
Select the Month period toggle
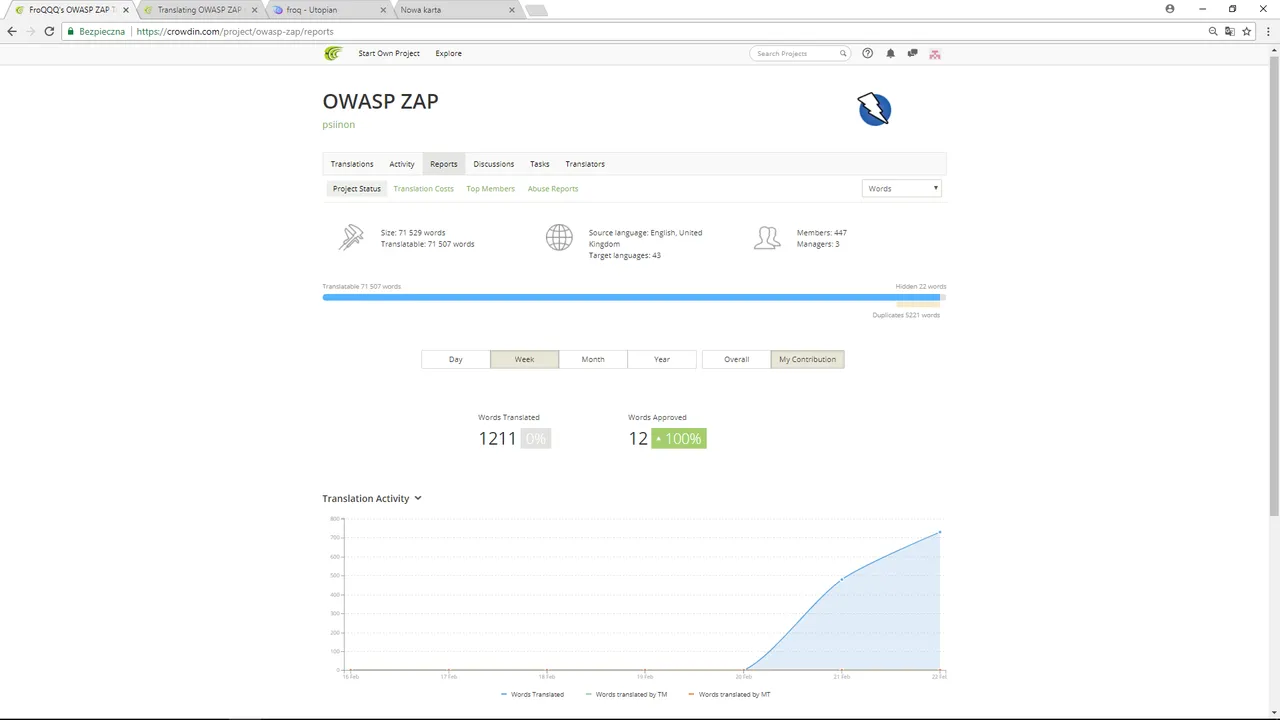(x=593, y=359)
